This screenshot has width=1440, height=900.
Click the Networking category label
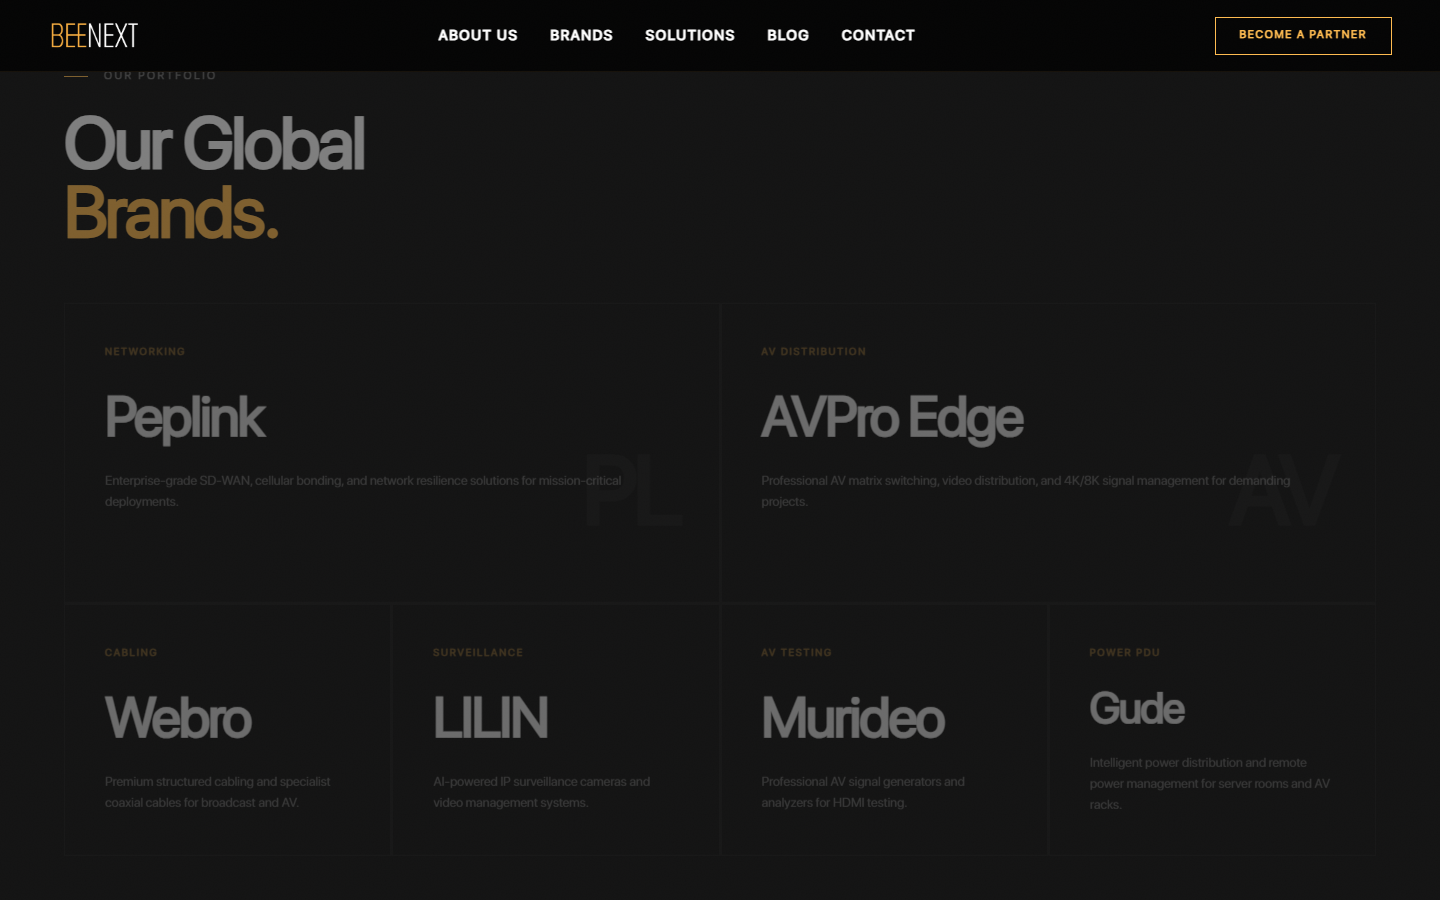pyautogui.click(x=145, y=352)
